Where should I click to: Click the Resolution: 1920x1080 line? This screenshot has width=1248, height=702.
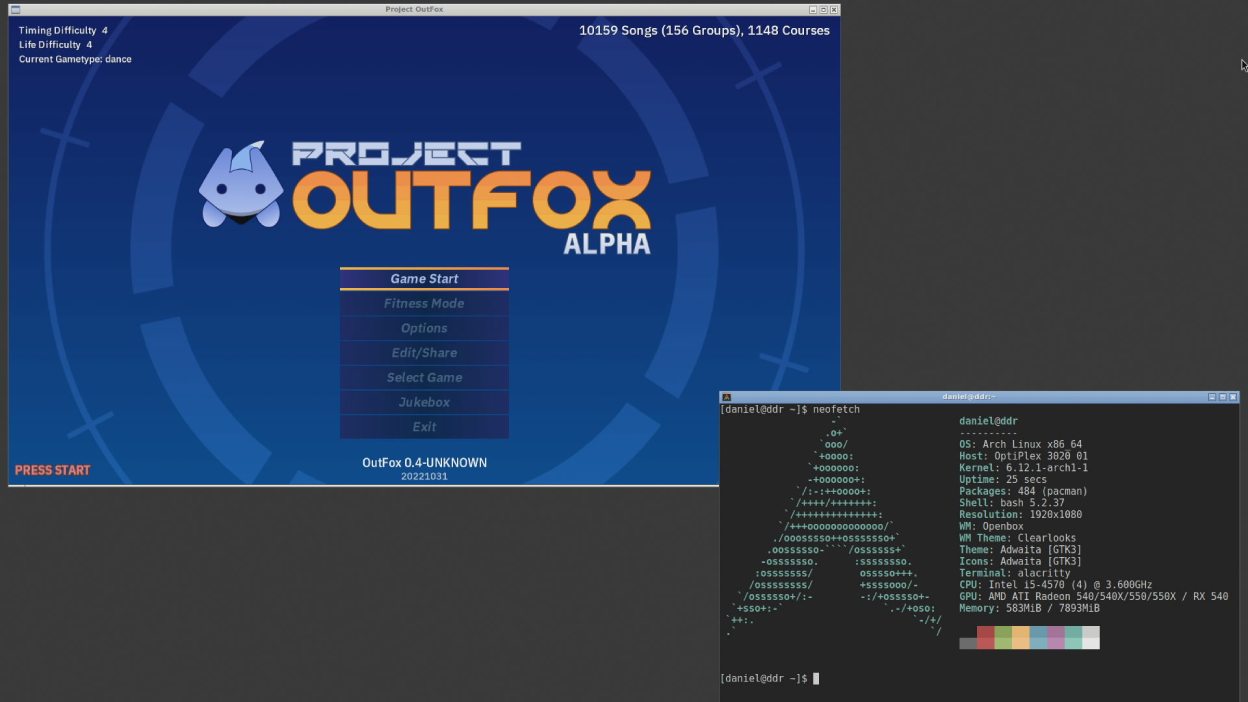click(1020, 515)
